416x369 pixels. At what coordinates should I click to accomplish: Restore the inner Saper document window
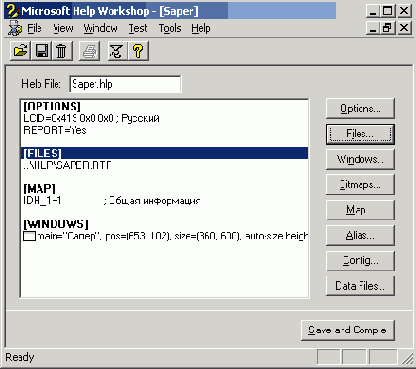click(x=388, y=28)
